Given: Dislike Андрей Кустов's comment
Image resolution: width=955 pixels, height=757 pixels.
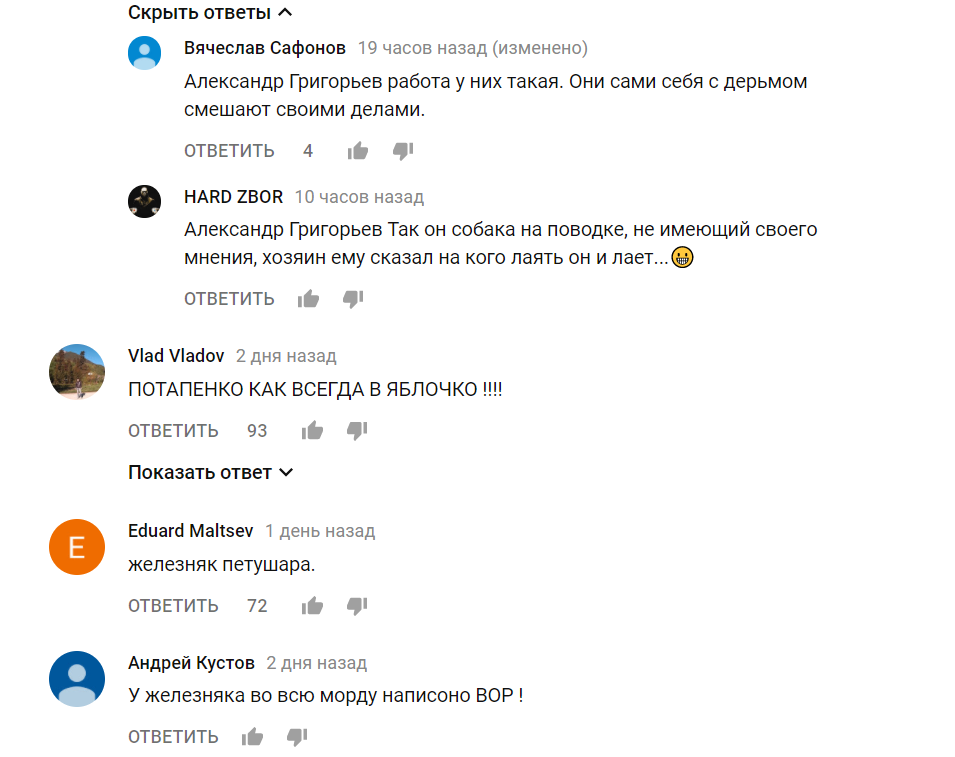Looking at the screenshot, I should point(297,737).
